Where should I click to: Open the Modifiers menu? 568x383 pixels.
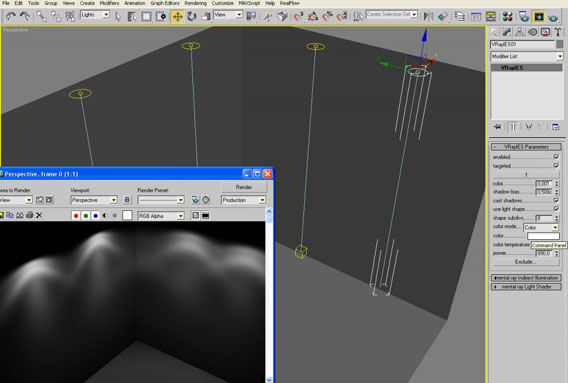(x=109, y=3)
